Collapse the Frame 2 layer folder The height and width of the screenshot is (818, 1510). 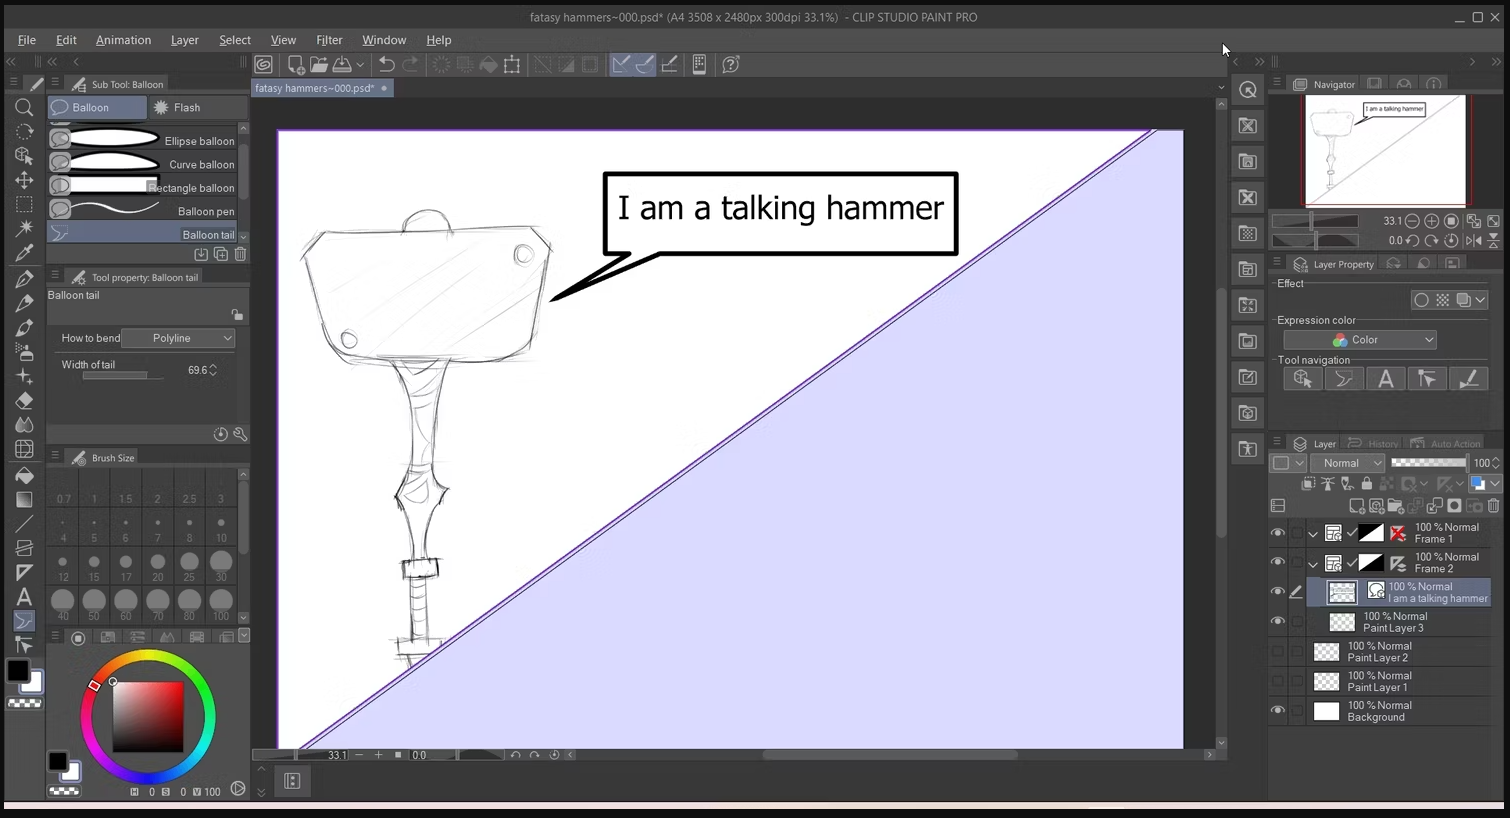[x=1312, y=563]
